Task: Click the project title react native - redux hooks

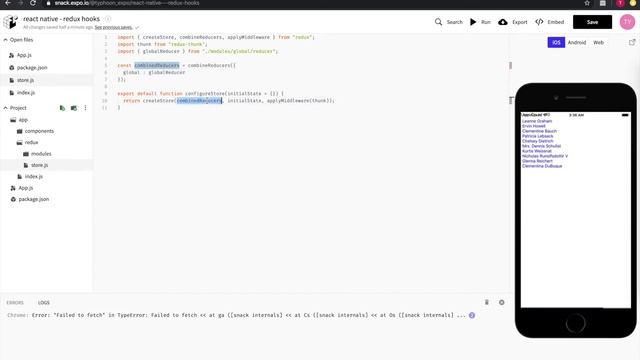Action: click(x=61, y=19)
